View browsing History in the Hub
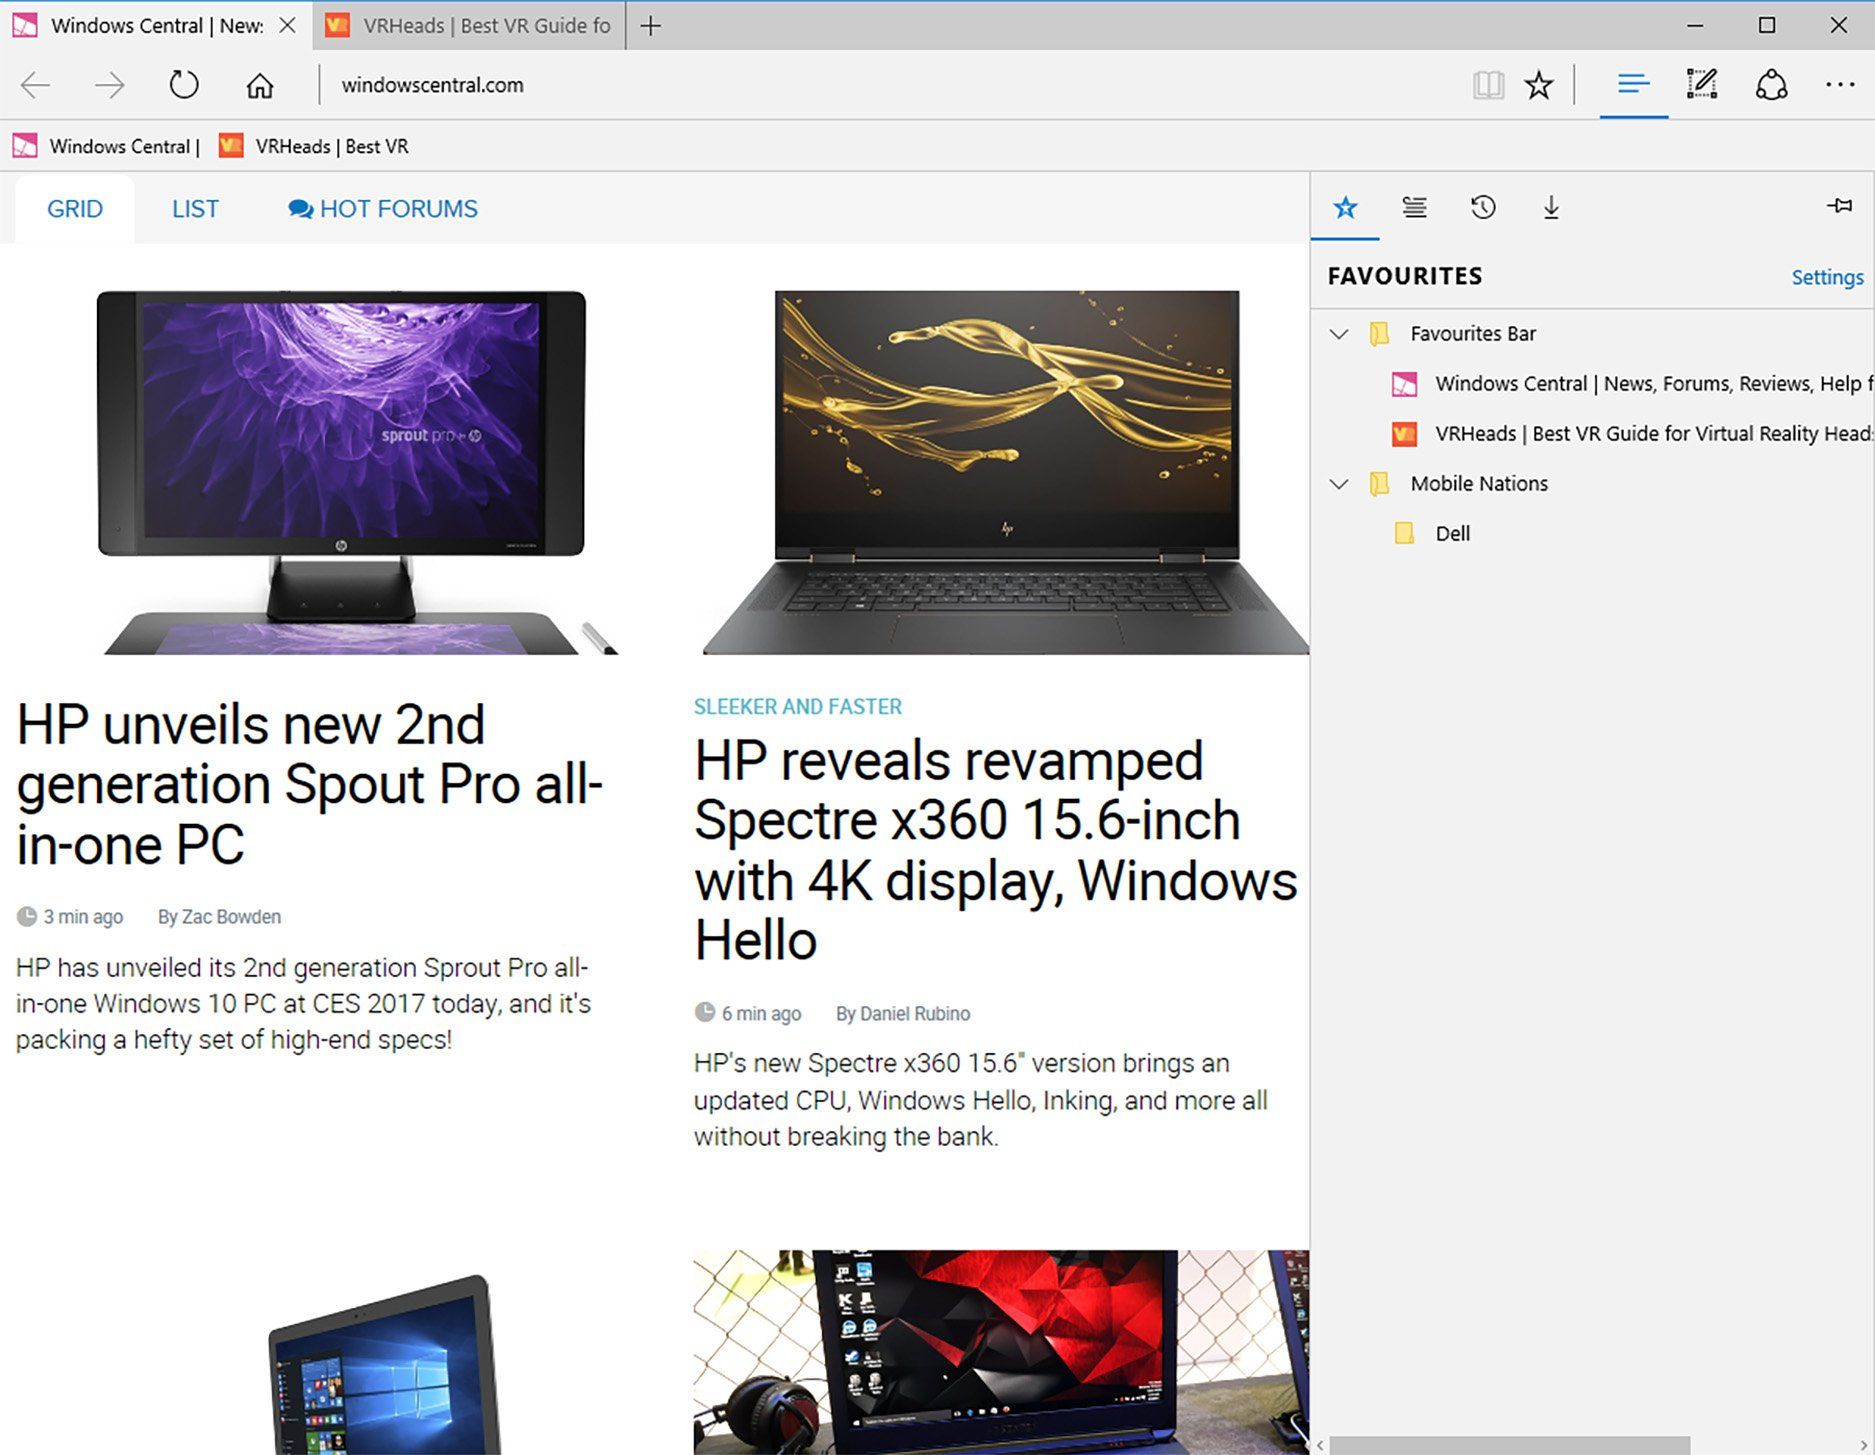This screenshot has width=1875, height=1455. [x=1483, y=207]
